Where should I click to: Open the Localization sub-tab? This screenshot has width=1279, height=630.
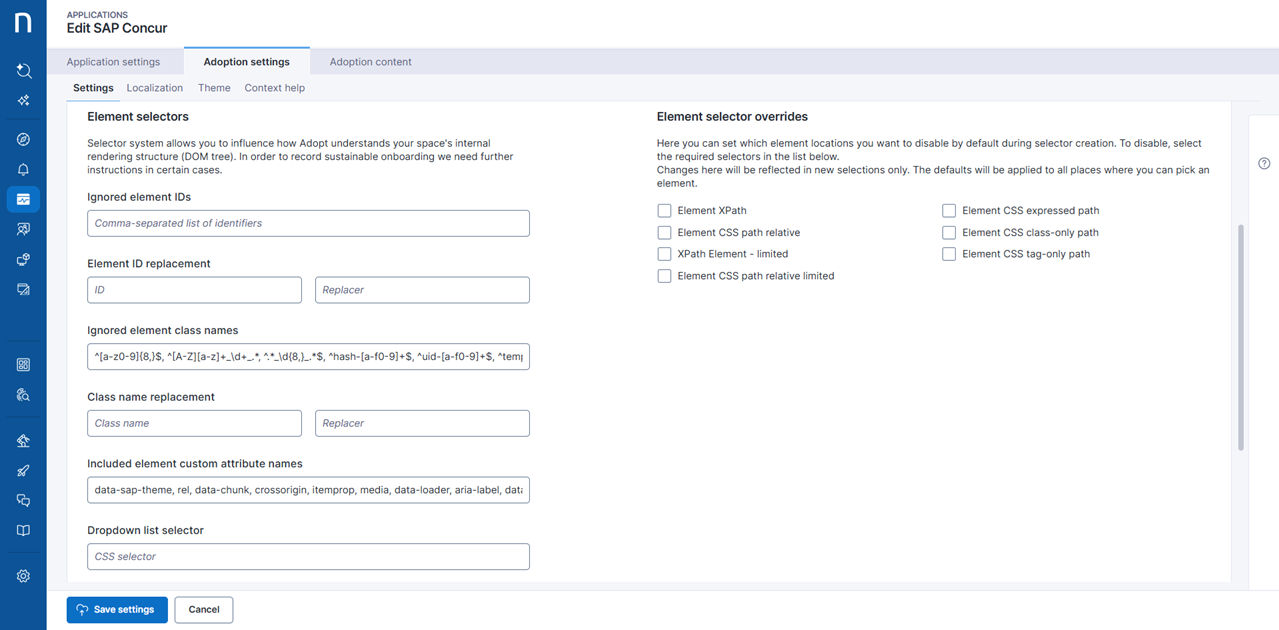coord(154,88)
